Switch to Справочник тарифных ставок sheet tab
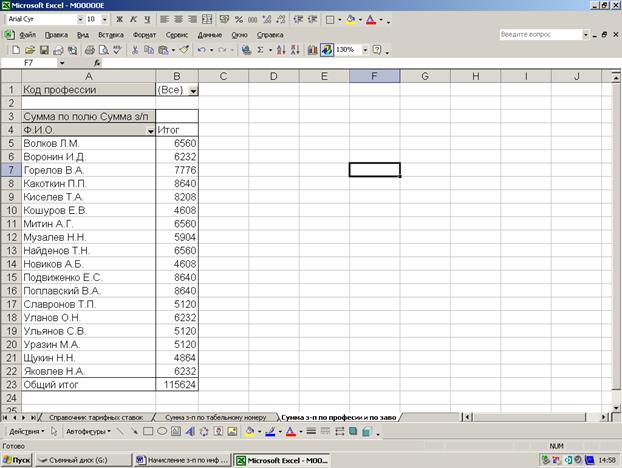The width and height of the screenshot is (622, 468). point(98,416)
